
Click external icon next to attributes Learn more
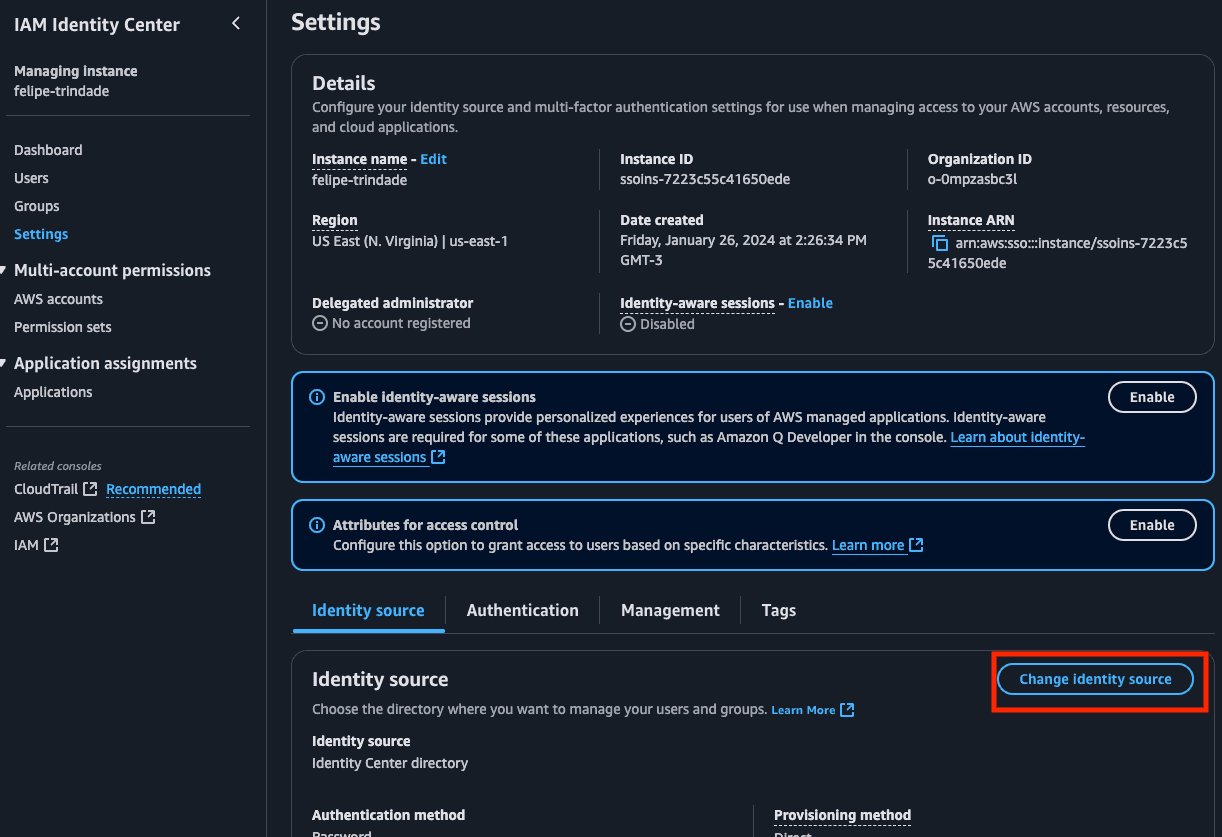point(916,545)
